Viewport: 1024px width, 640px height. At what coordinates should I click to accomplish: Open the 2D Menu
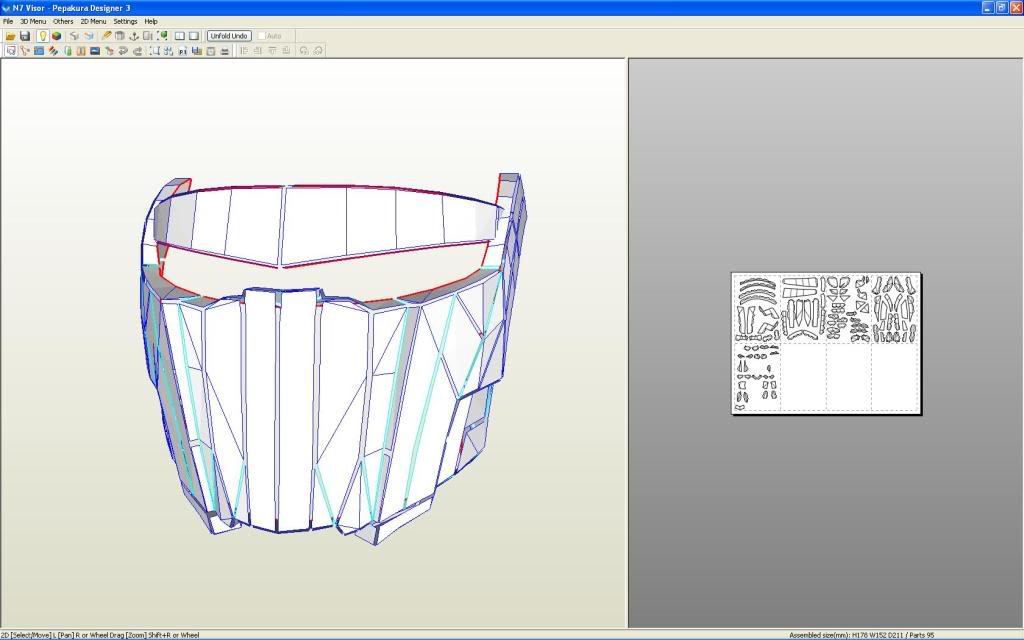[x=93, y=21]
